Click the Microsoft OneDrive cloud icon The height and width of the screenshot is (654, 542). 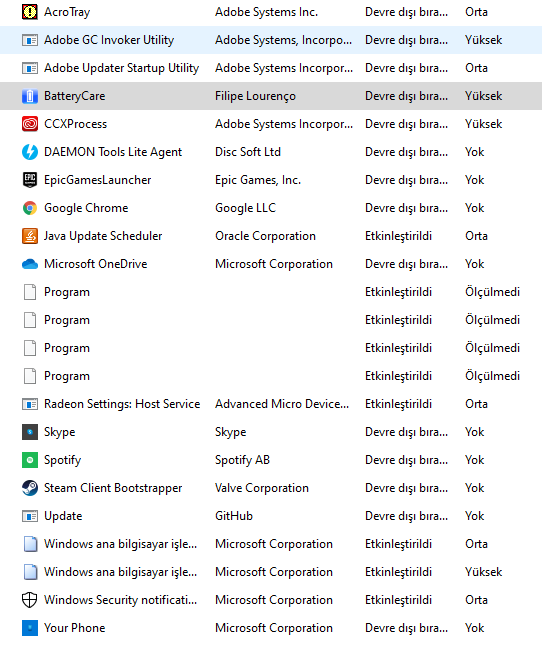point(30,264)
